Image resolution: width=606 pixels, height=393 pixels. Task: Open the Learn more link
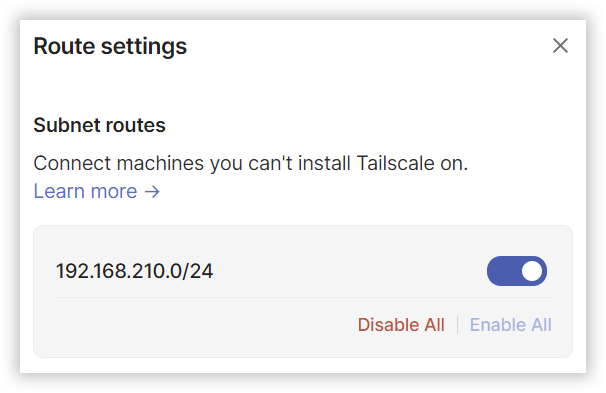[x=97, y=191]
